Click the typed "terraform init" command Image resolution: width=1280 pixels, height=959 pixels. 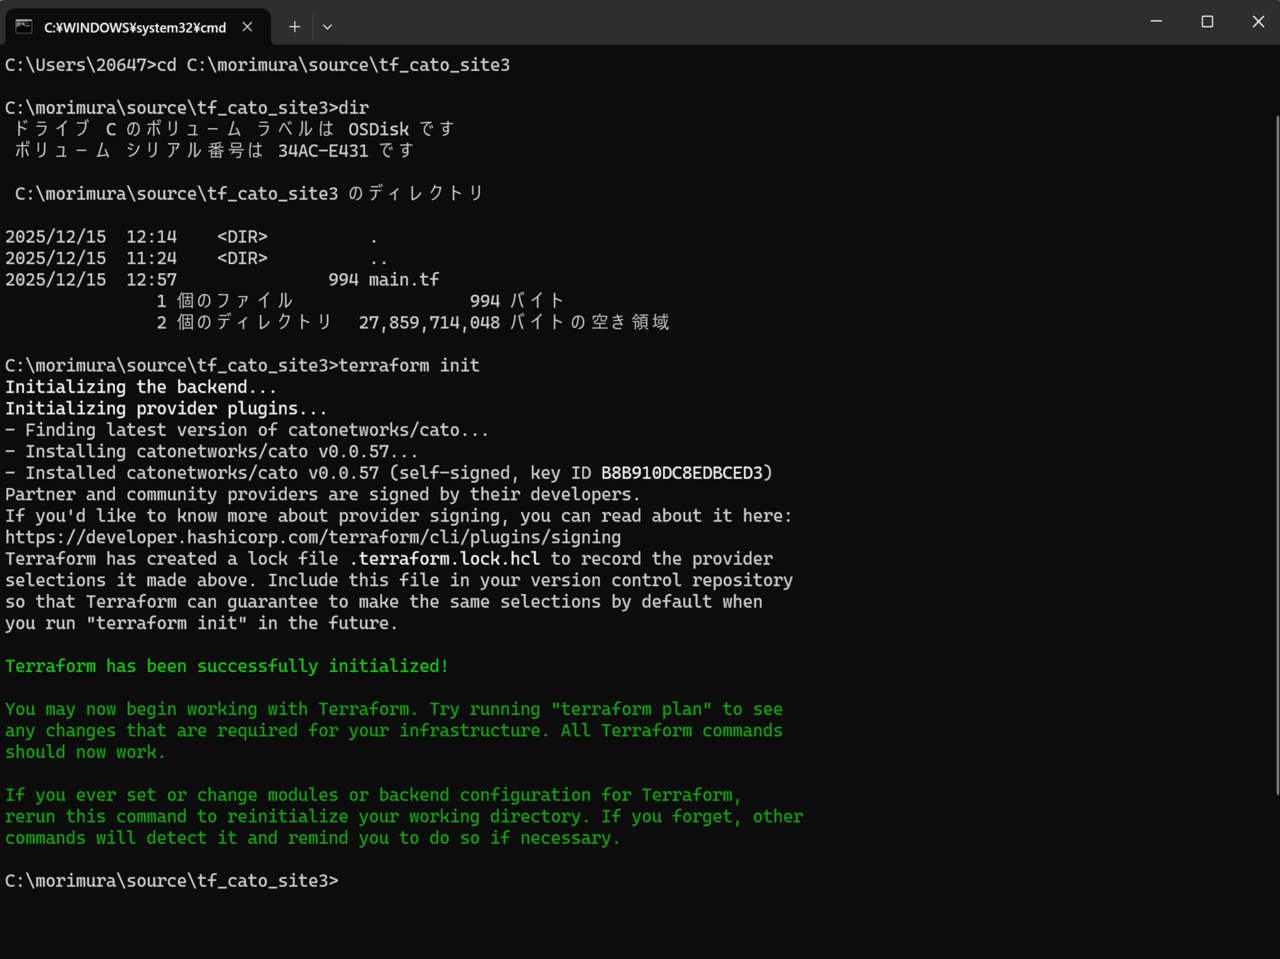pyautogui.click(x=409, y=366)
